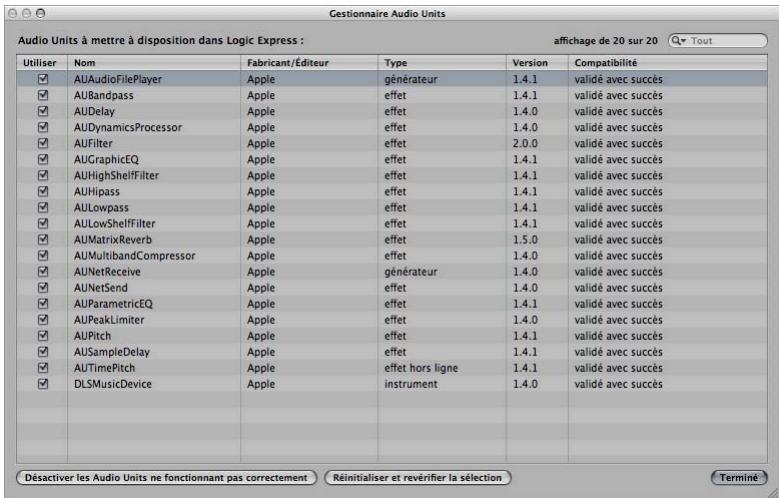Select the AUHipass row name

click(96, 191)
